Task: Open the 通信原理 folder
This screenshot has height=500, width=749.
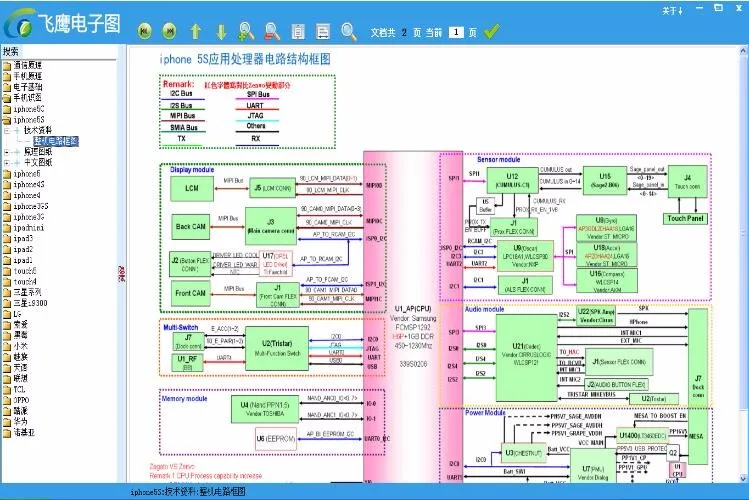Action: click(22, 65)
